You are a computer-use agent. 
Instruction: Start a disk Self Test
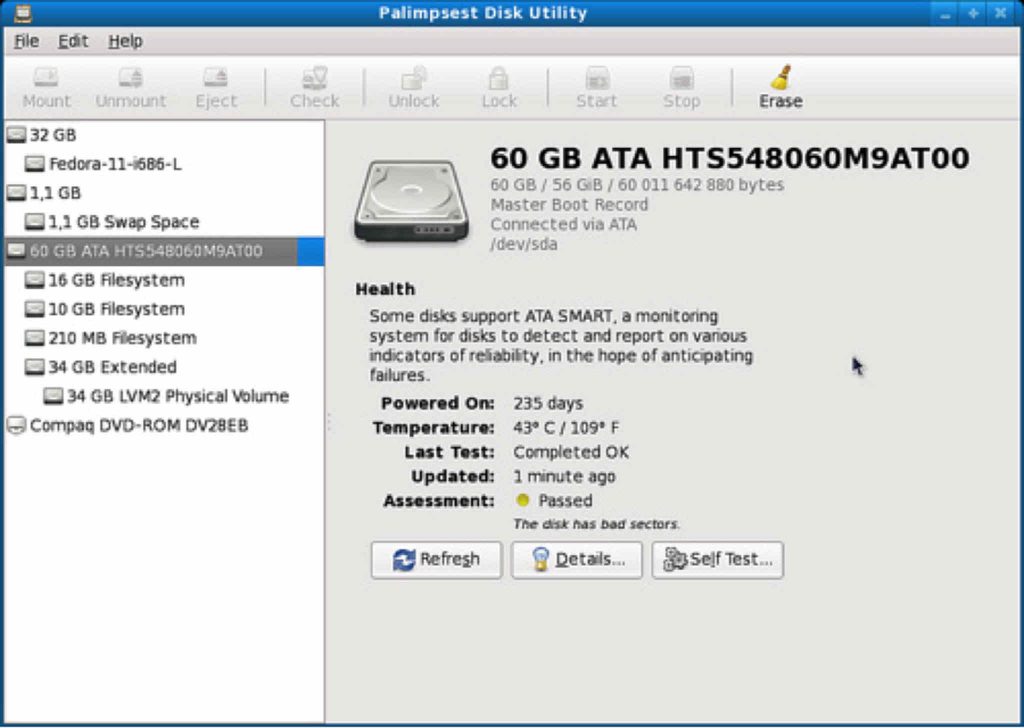tap(718, 560)
